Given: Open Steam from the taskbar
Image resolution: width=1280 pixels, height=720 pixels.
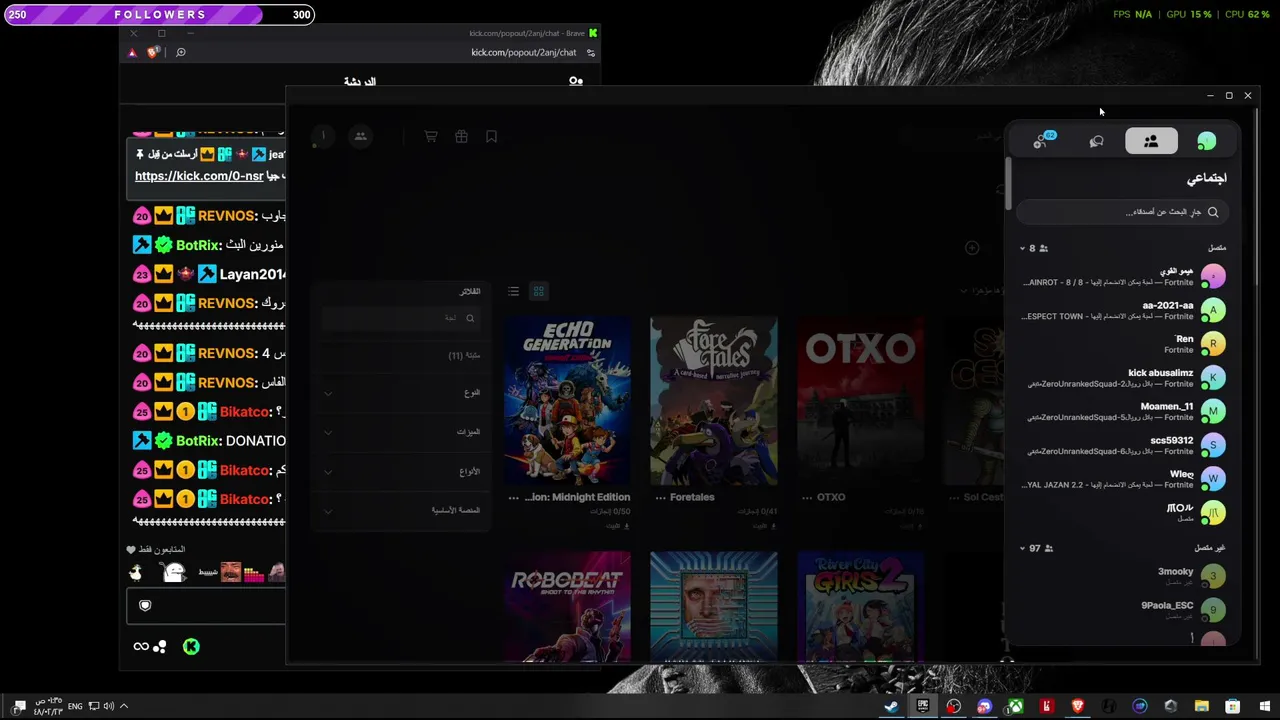Looking at the screenshot, I should [891, 707].
